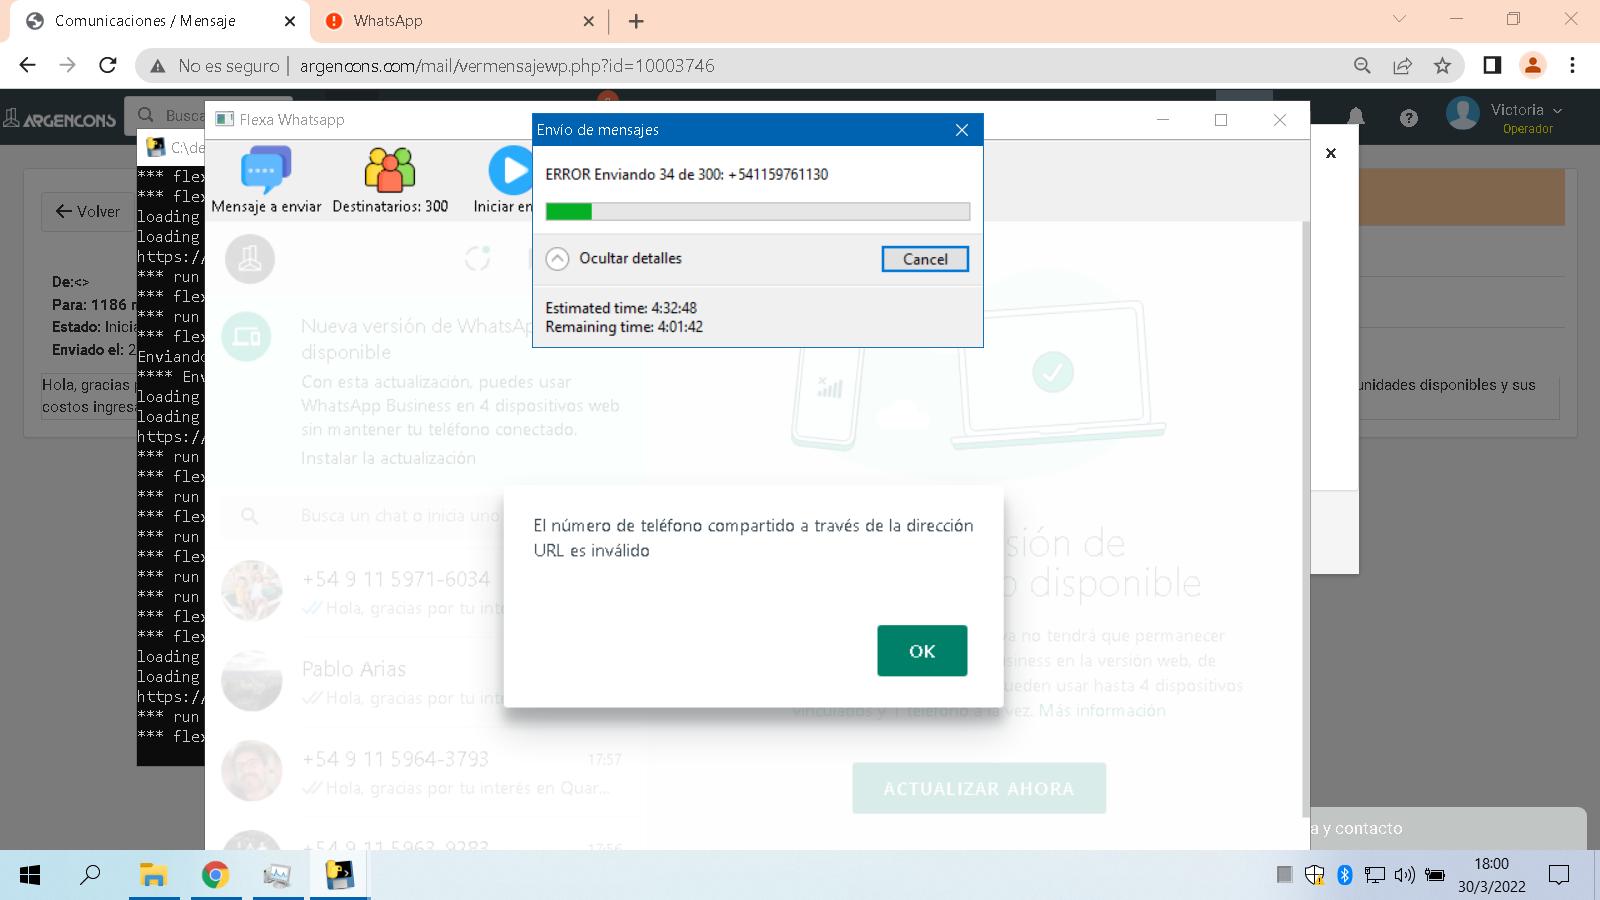Open File Explorer from taskbar
The height and width of the screenshot is (900, 1600).
click(152, 876)
